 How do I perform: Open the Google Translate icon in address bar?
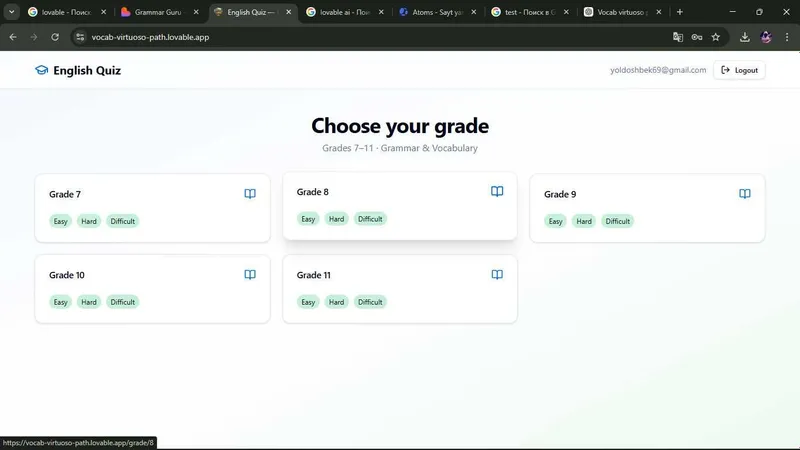pyautogui.click(x=678, y=37)
